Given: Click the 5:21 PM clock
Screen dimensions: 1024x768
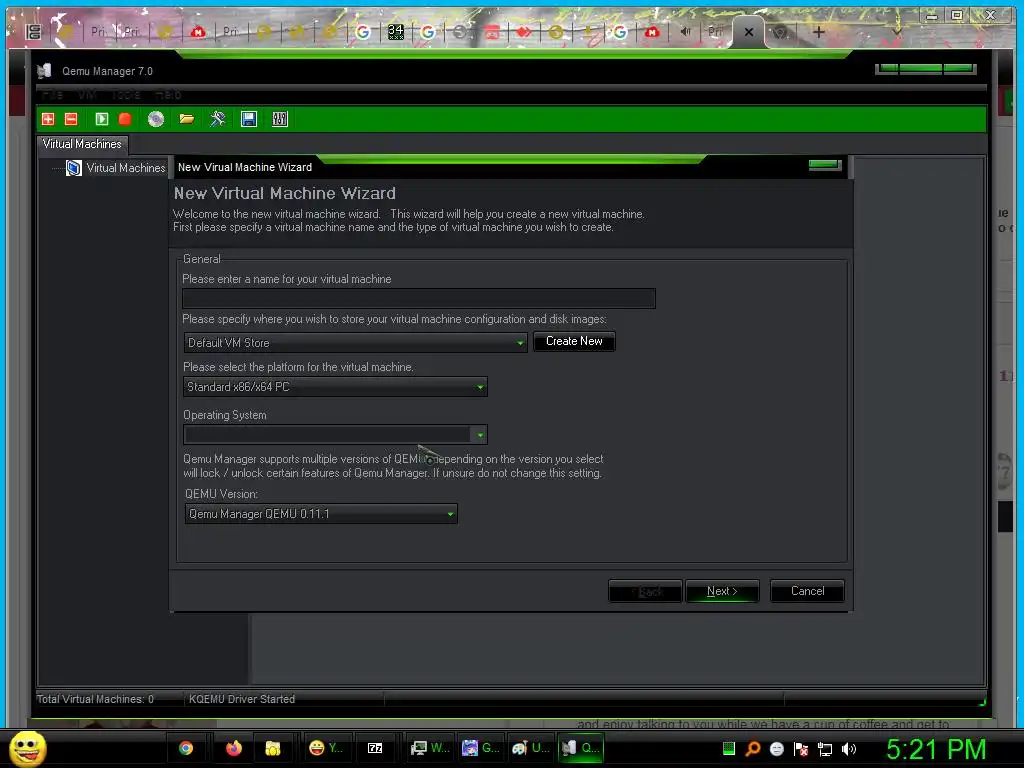Looking at the screenshot, I should pyautogui.click(x=936, y=750).
